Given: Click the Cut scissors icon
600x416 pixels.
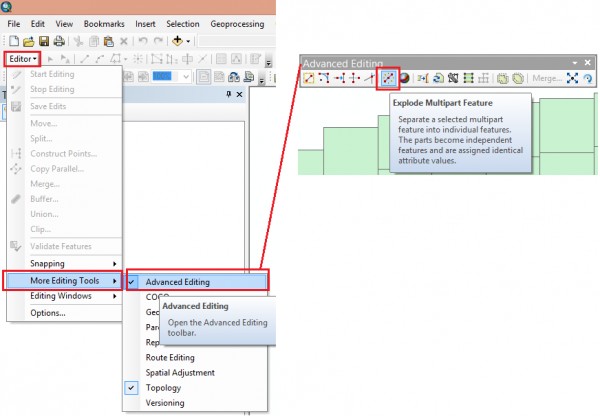Looking at the screenshot, I should click(x=78, y=41).
